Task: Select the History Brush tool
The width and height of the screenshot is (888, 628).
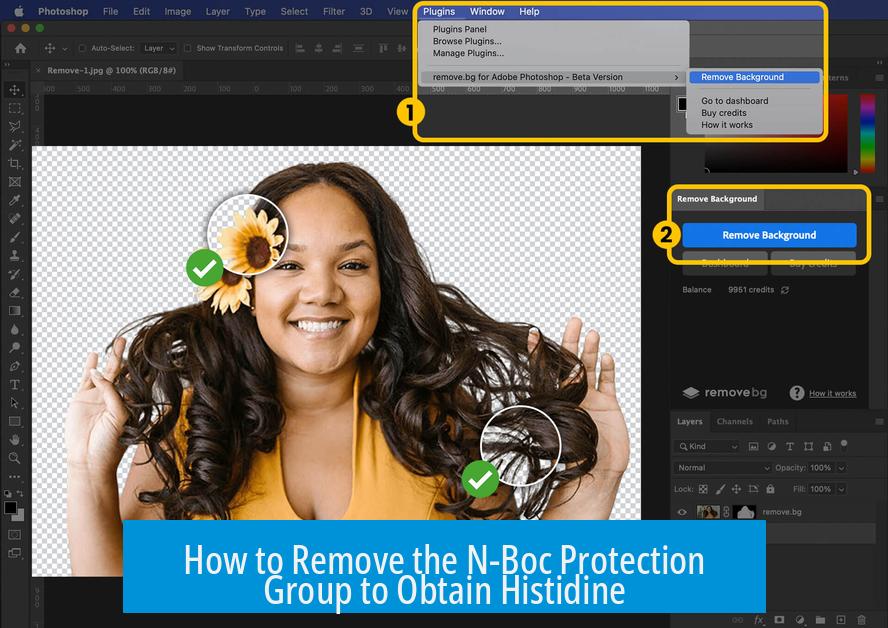Action: (15, 274)
